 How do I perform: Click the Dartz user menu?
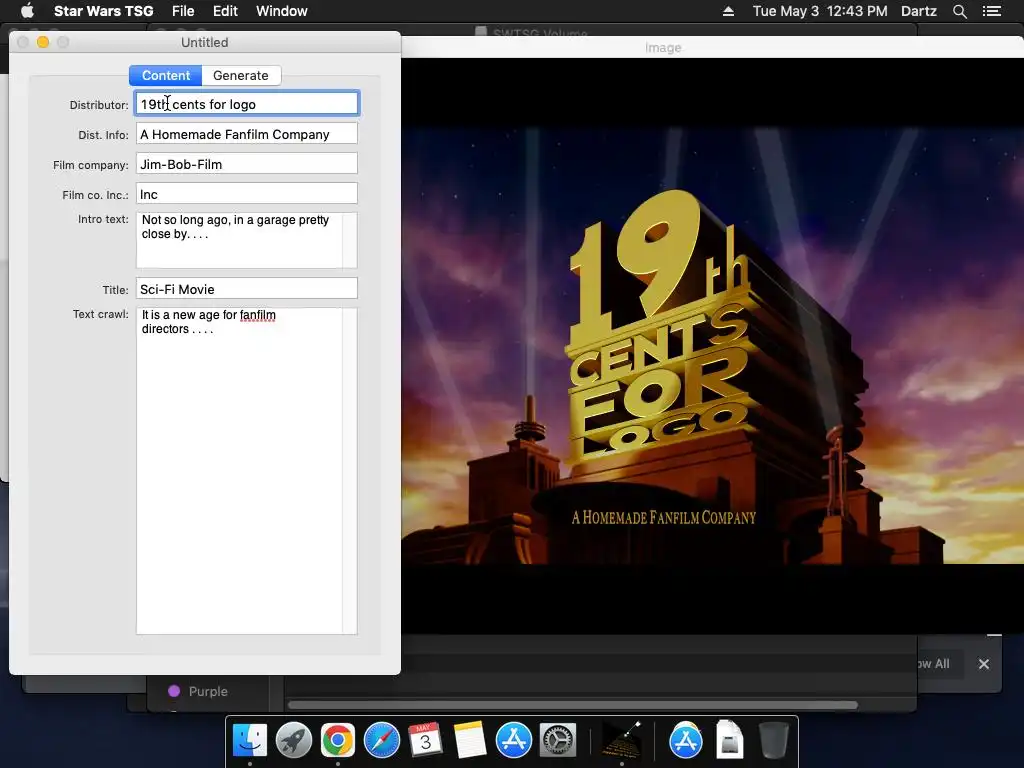pos(918,11)
